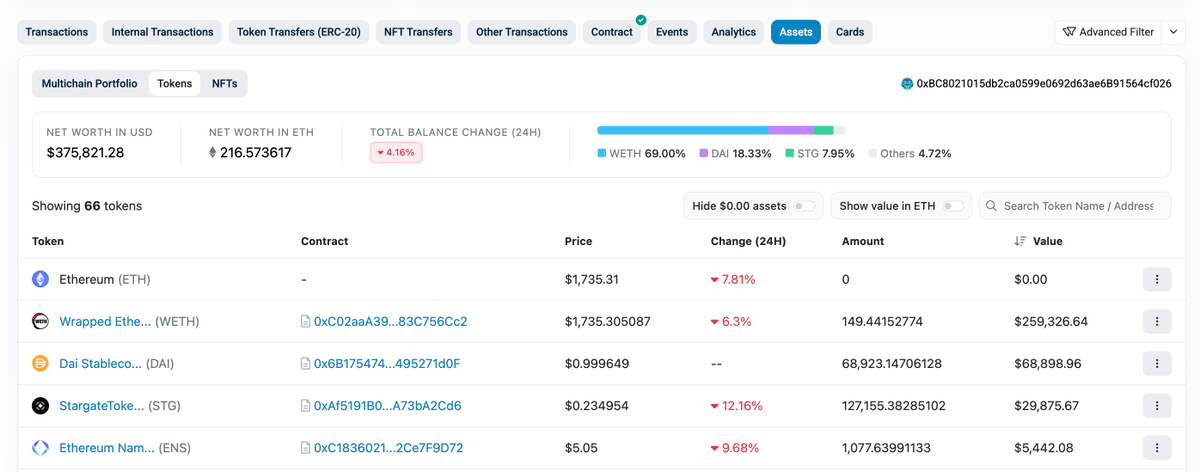The height and width of the screenshot is (472, 1200).
Task: Click the document icon beside DAI contract
Action: tap(306, 364)
